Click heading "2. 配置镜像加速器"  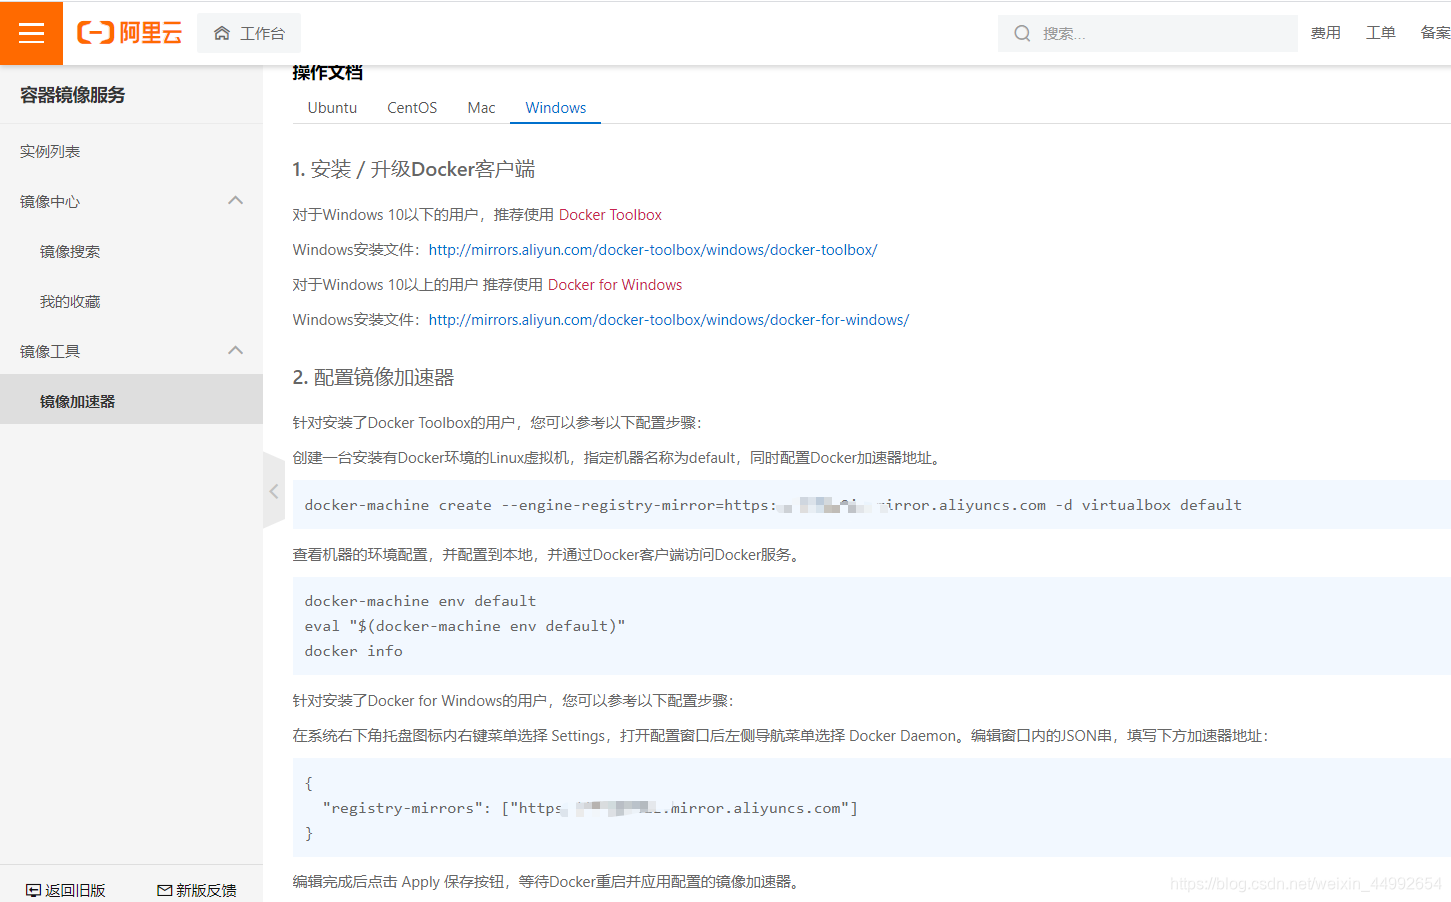click(373, 377)
